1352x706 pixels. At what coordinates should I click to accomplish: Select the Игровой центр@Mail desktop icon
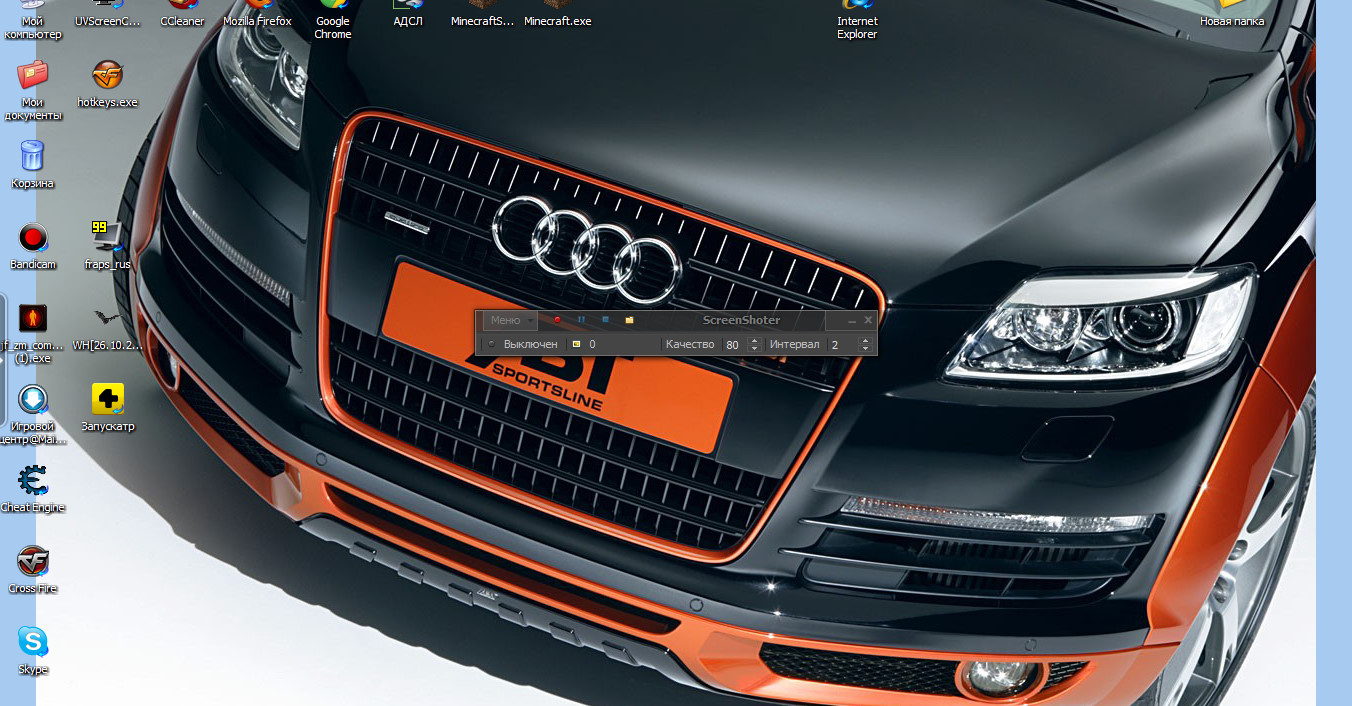pos(33,414)
